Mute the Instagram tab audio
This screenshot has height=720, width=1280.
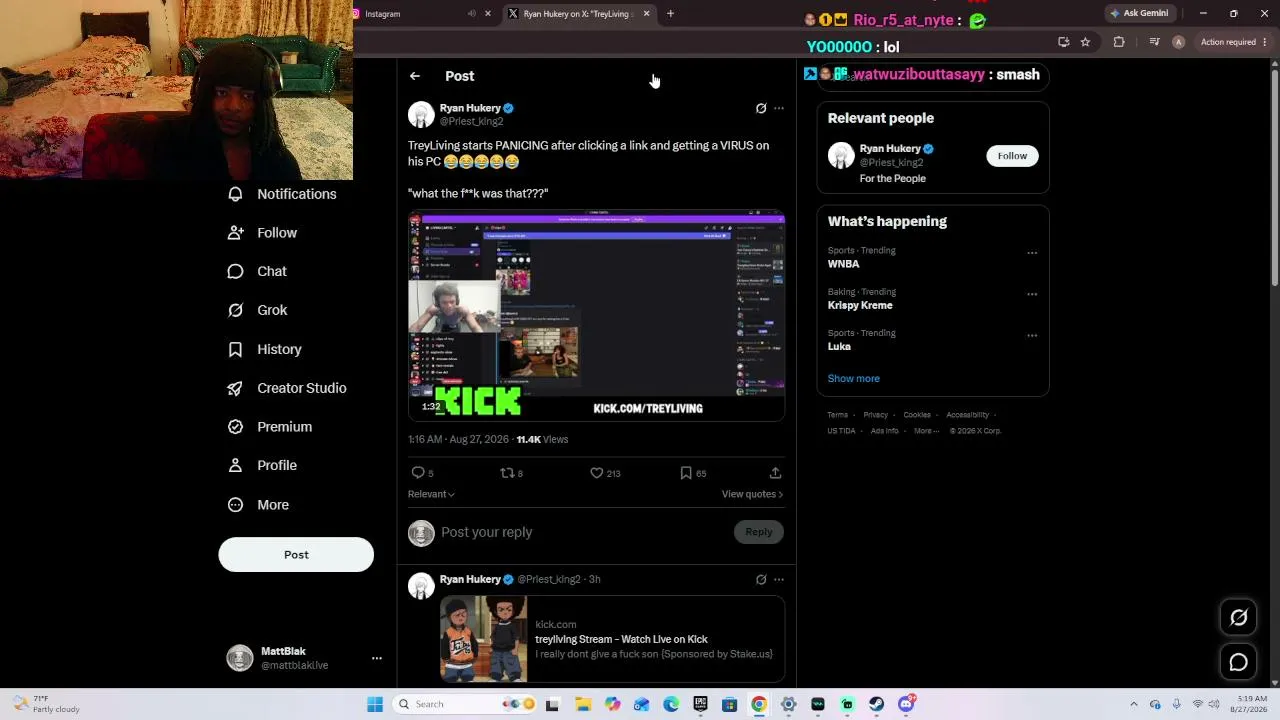471,14
